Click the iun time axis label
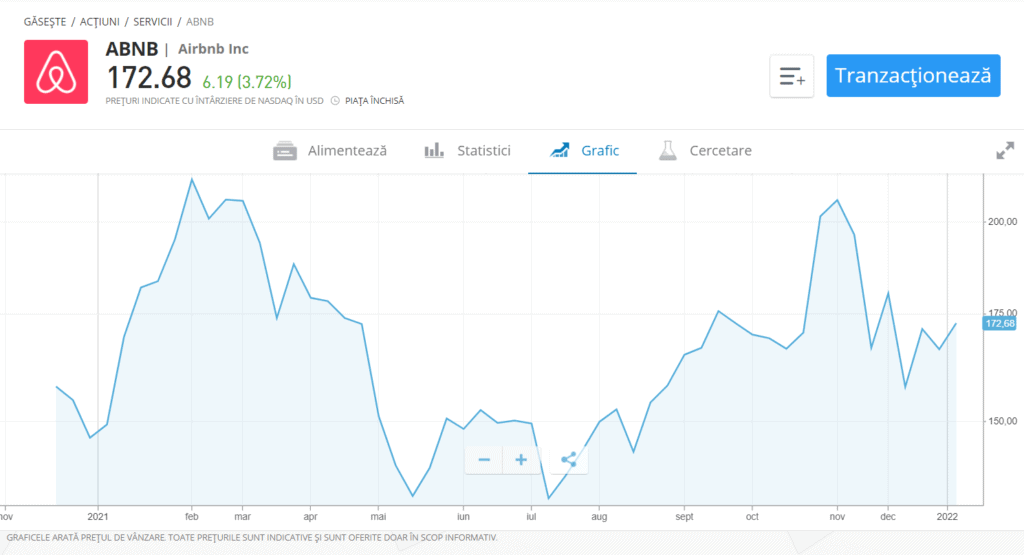The width and height of the screenshot is (1024, 555). [x=463, y=516]
